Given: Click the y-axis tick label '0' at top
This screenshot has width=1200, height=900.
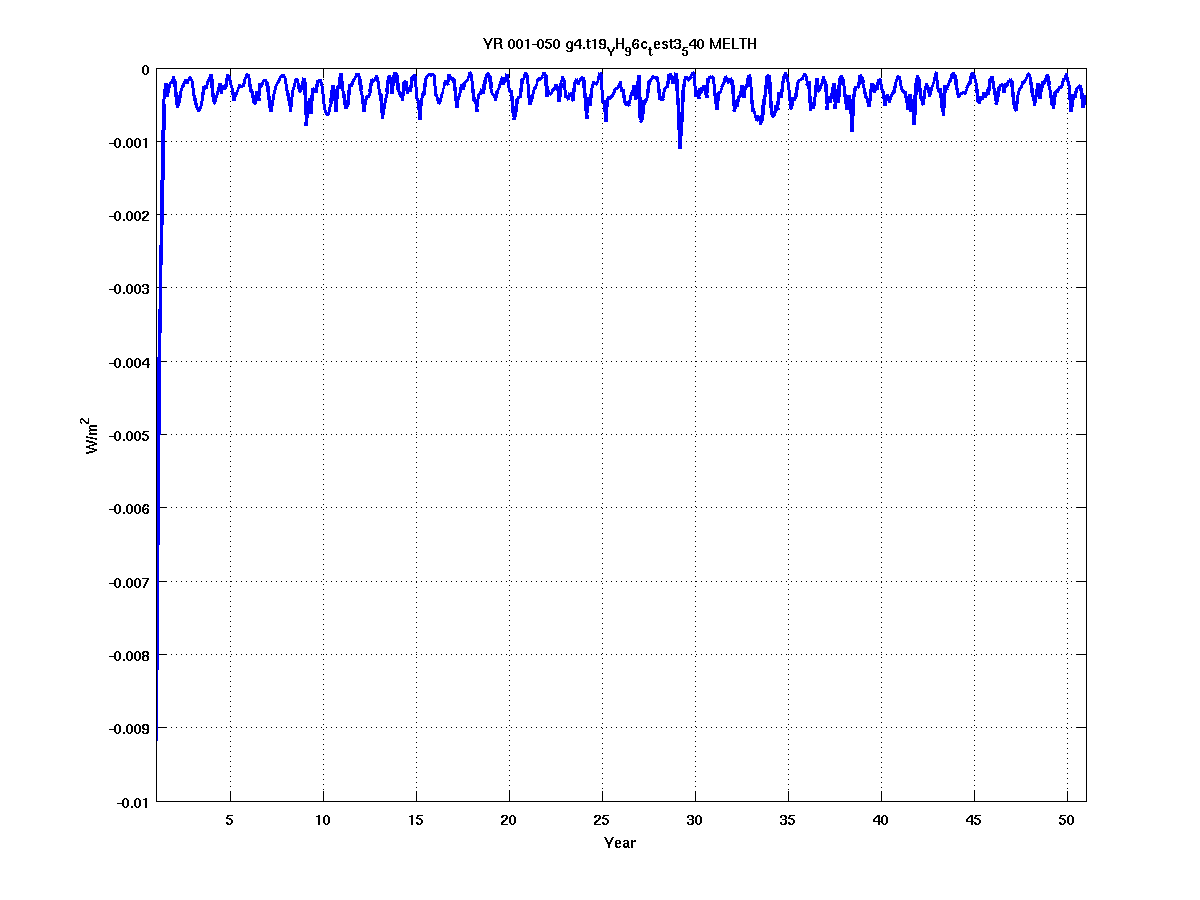Looking at the screenshot, I should point(145,70).
